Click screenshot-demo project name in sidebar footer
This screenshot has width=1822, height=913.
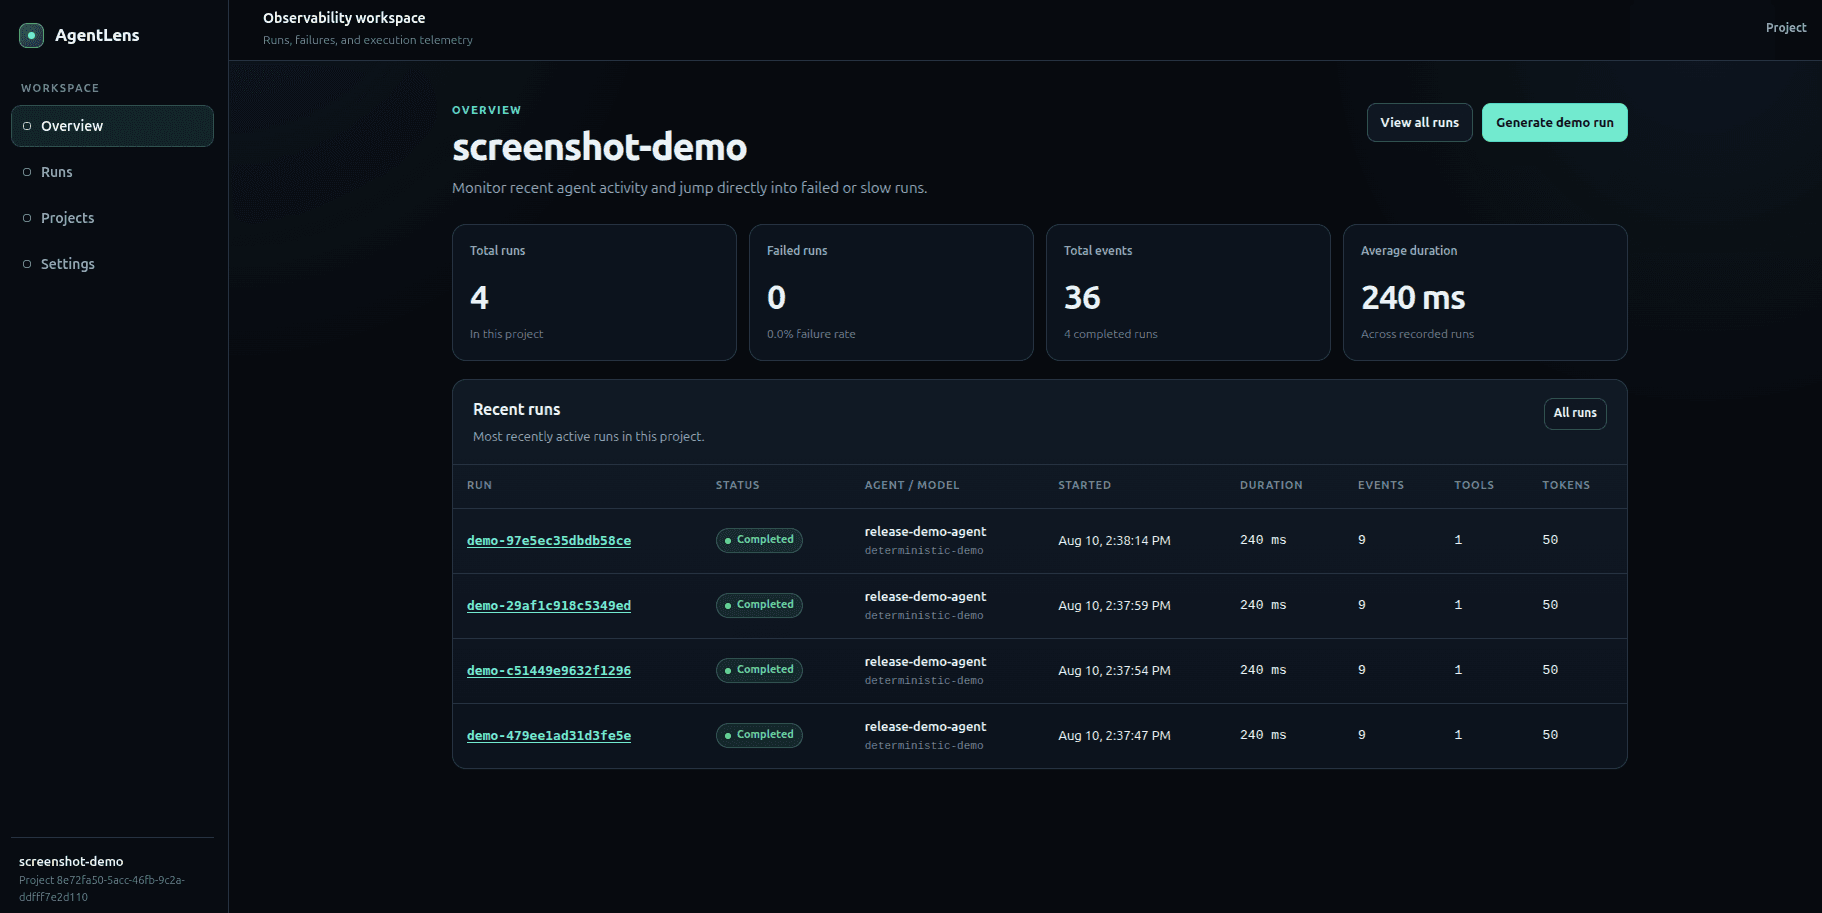[71, 862]
